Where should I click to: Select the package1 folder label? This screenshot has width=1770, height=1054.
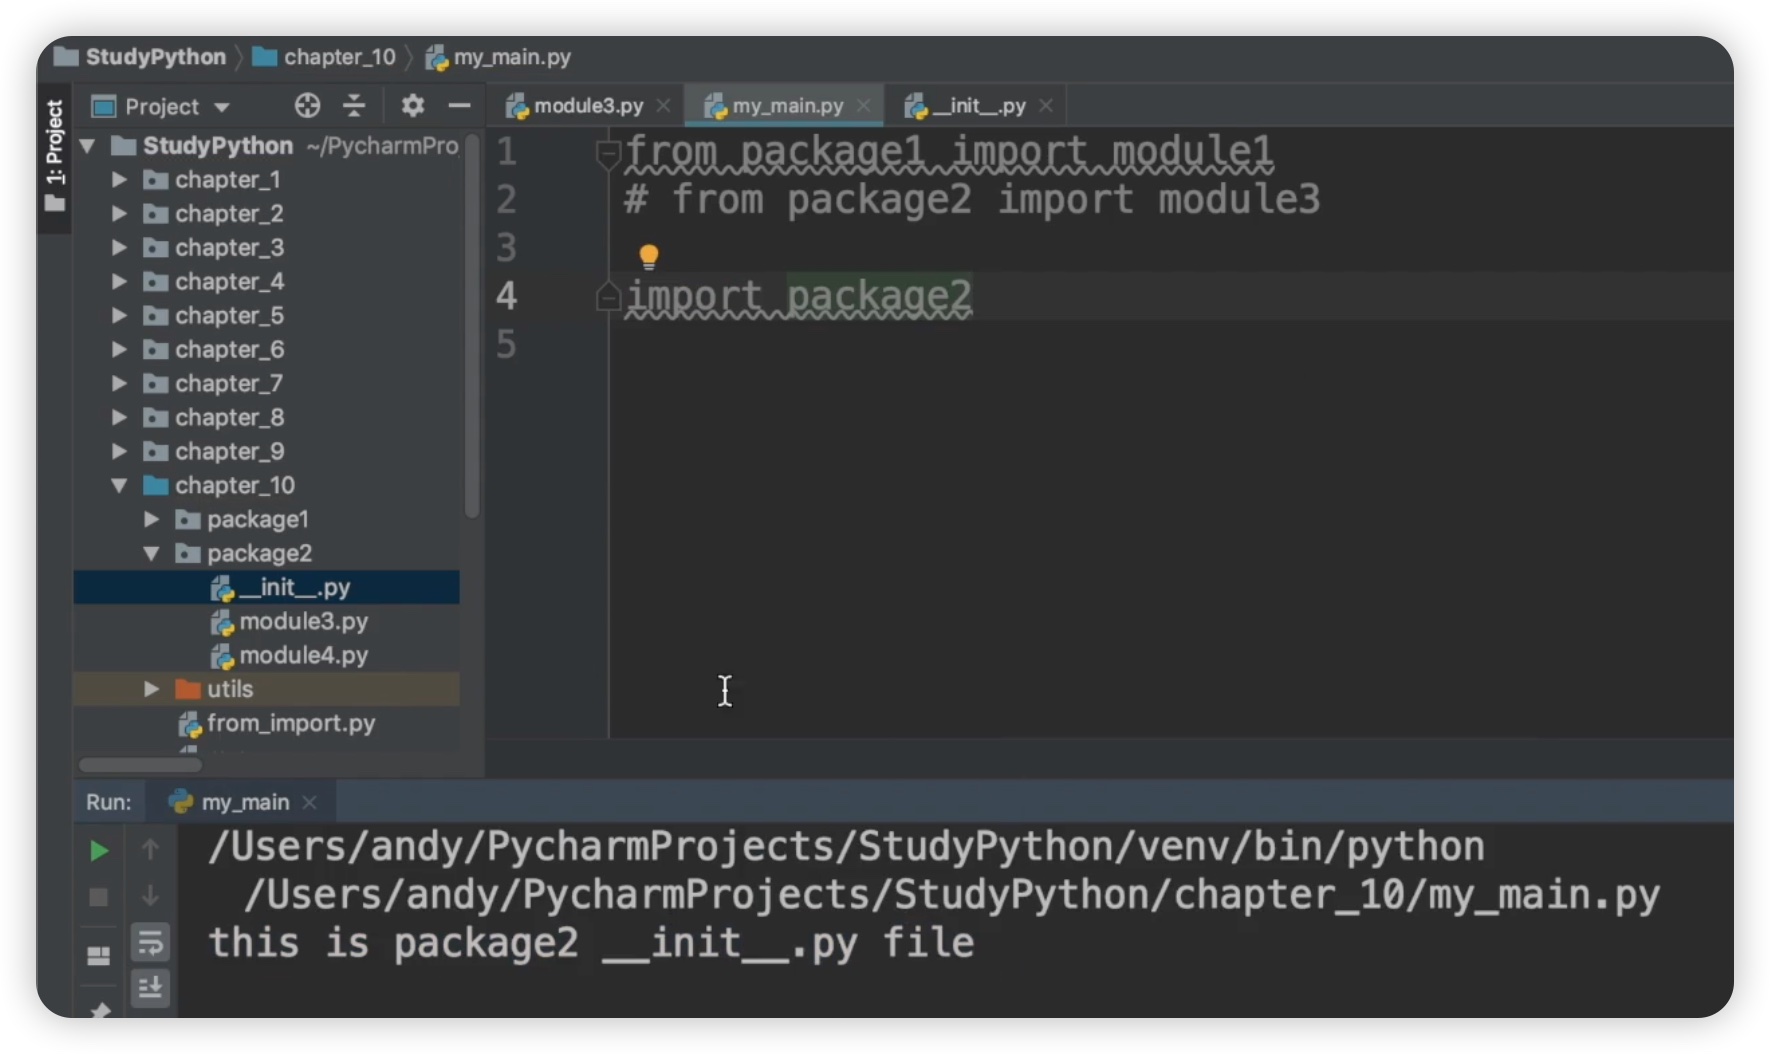[x=258, y=520]
